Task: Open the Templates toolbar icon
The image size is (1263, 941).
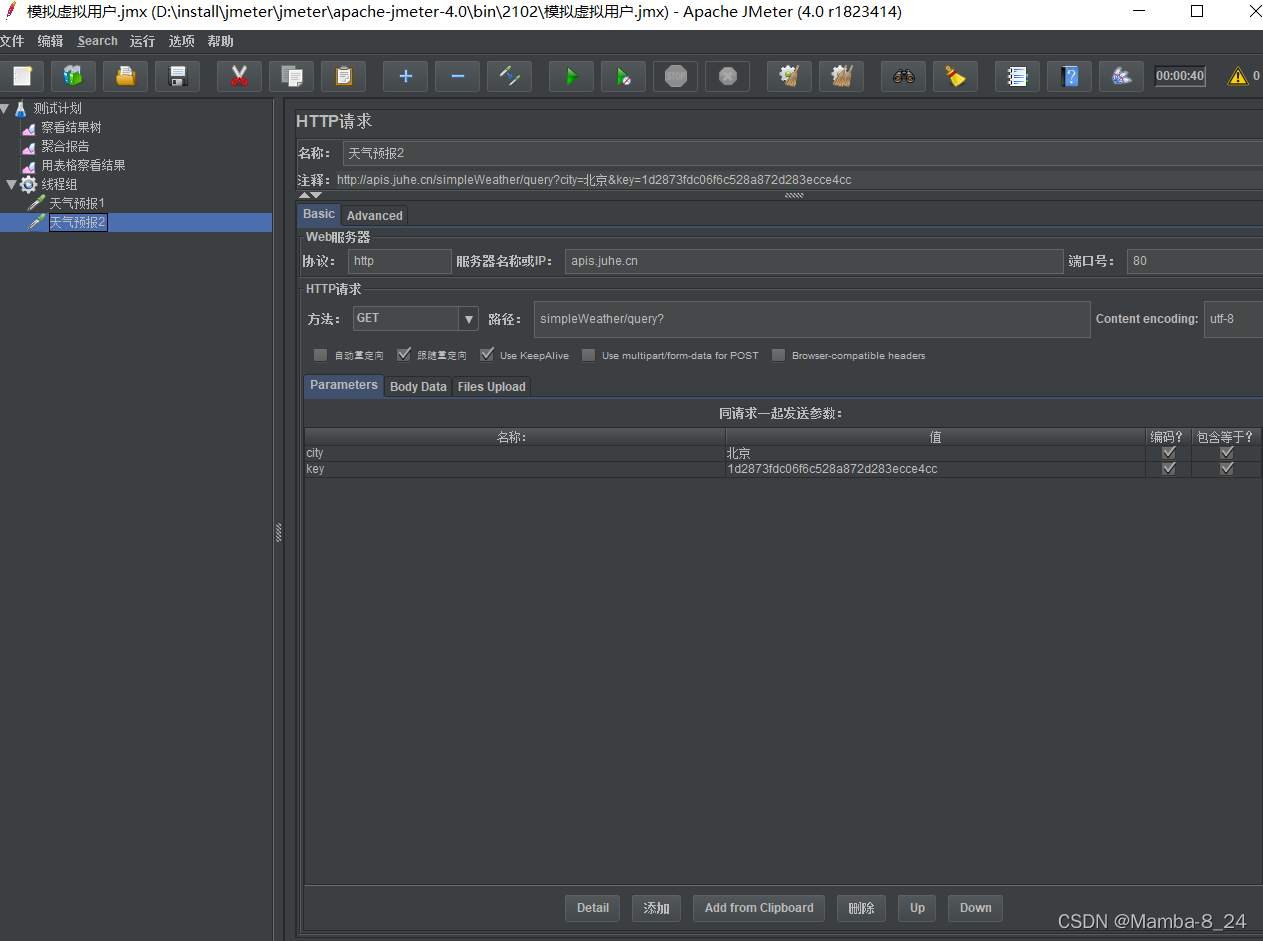Action: [x=73, y=76]
